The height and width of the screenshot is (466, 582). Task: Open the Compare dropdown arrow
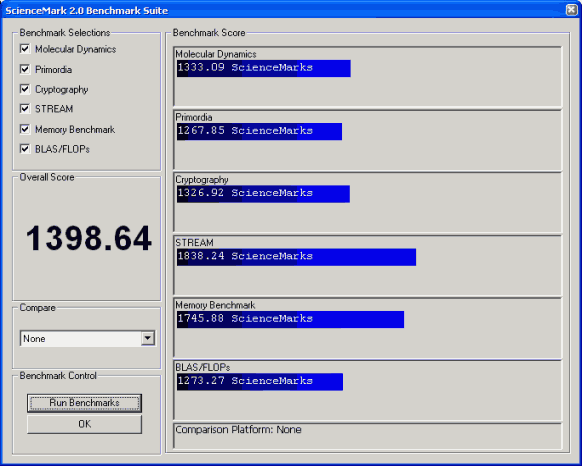[148, 338]
